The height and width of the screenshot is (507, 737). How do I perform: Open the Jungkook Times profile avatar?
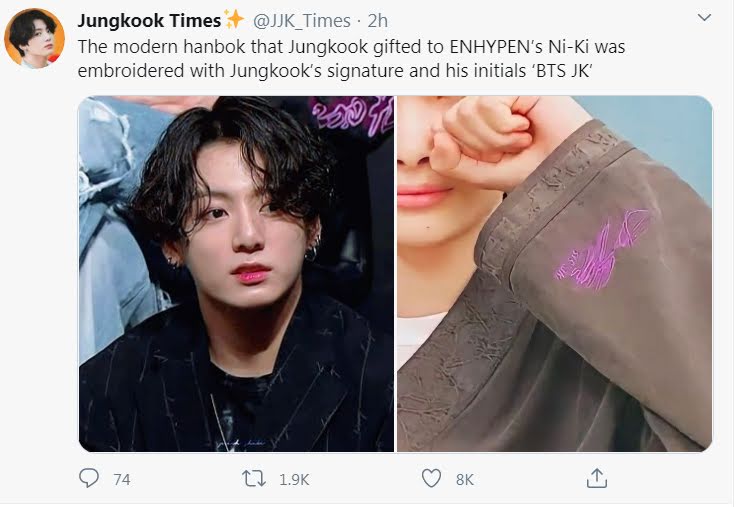[34, 38]
